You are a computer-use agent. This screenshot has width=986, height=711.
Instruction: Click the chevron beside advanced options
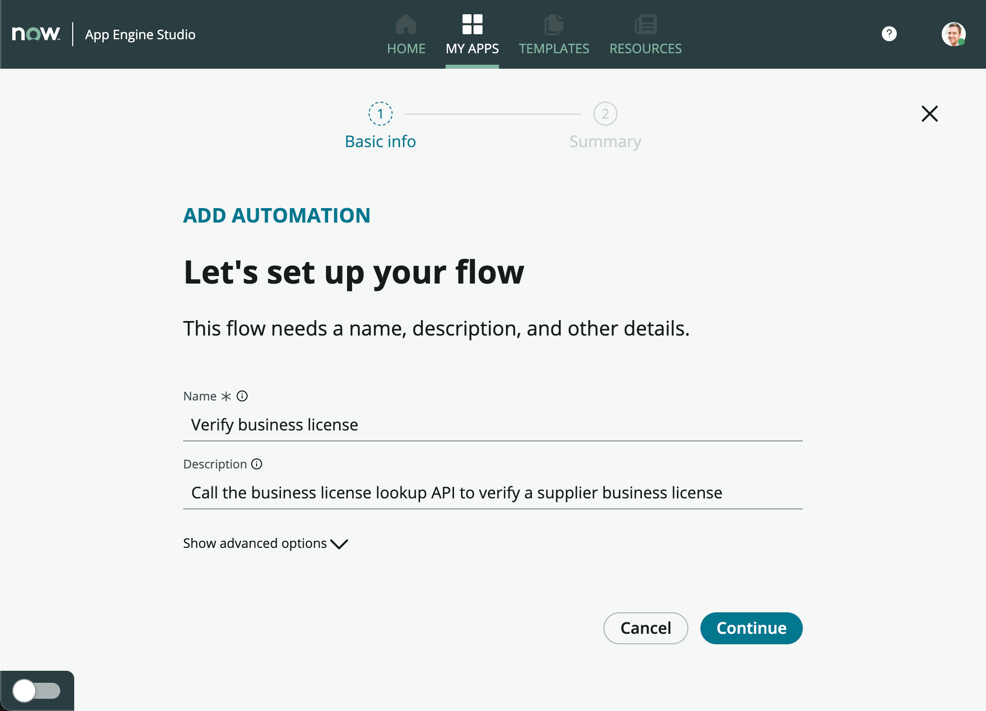click(340, 544)
